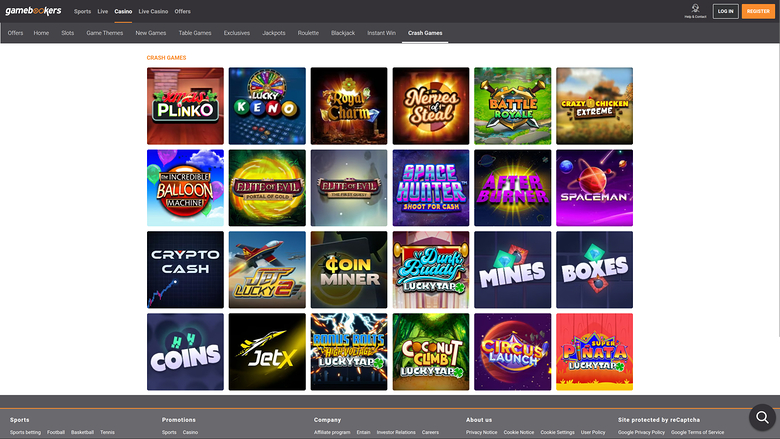Open the After Burner game tile
Image resolution: width=780 pixels, height=439 pixels.
point(512,188)
